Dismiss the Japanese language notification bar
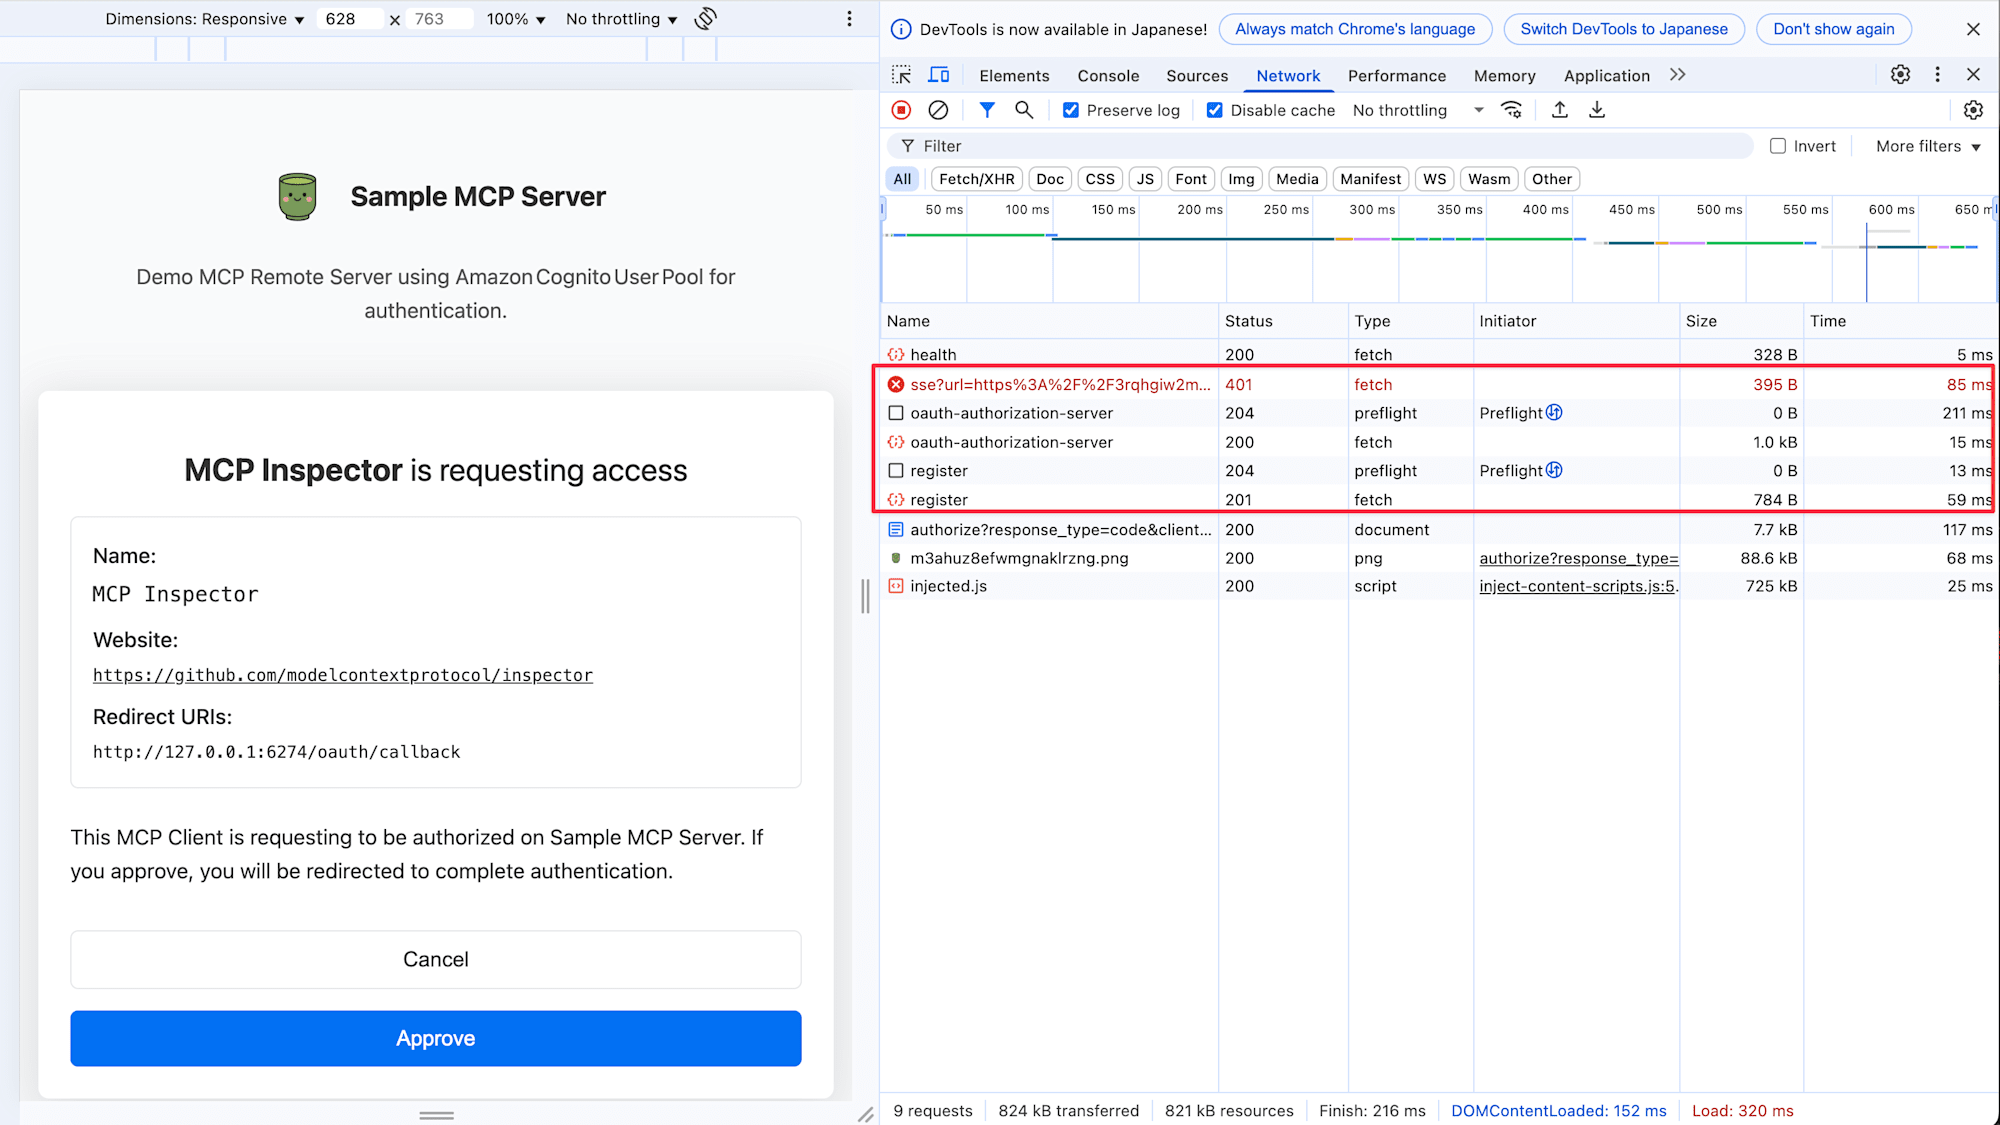Image resolution: width=2000 pixels, height=1125 pixels. point(1973,29)
